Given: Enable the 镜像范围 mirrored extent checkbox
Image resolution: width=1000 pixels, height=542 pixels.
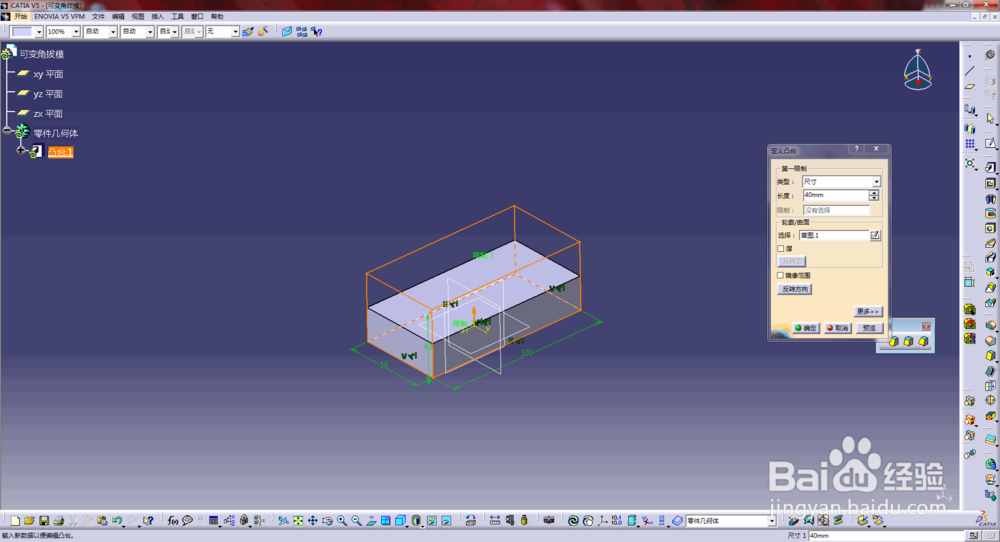Looking at the screenshot, I should coord(781,275).
